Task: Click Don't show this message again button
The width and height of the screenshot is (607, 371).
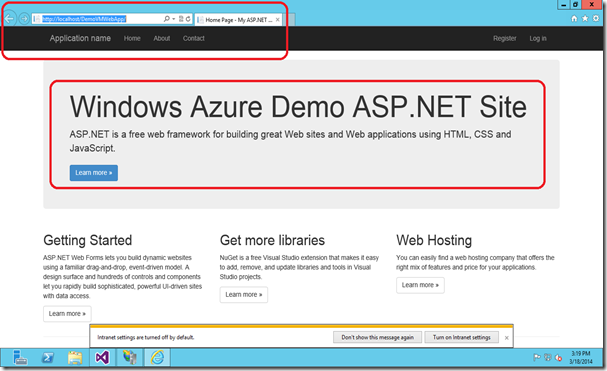Action: coord(377,337)
